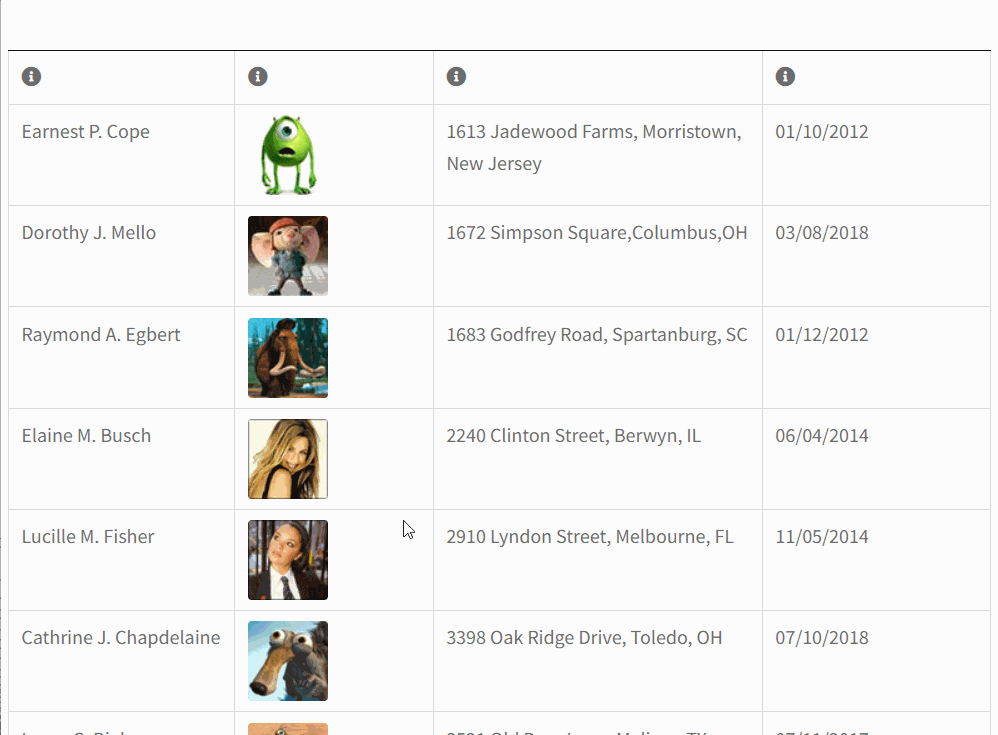998x735 pixels.
Task: Click the info icon in the photo column header
Action: click(258, 76)
